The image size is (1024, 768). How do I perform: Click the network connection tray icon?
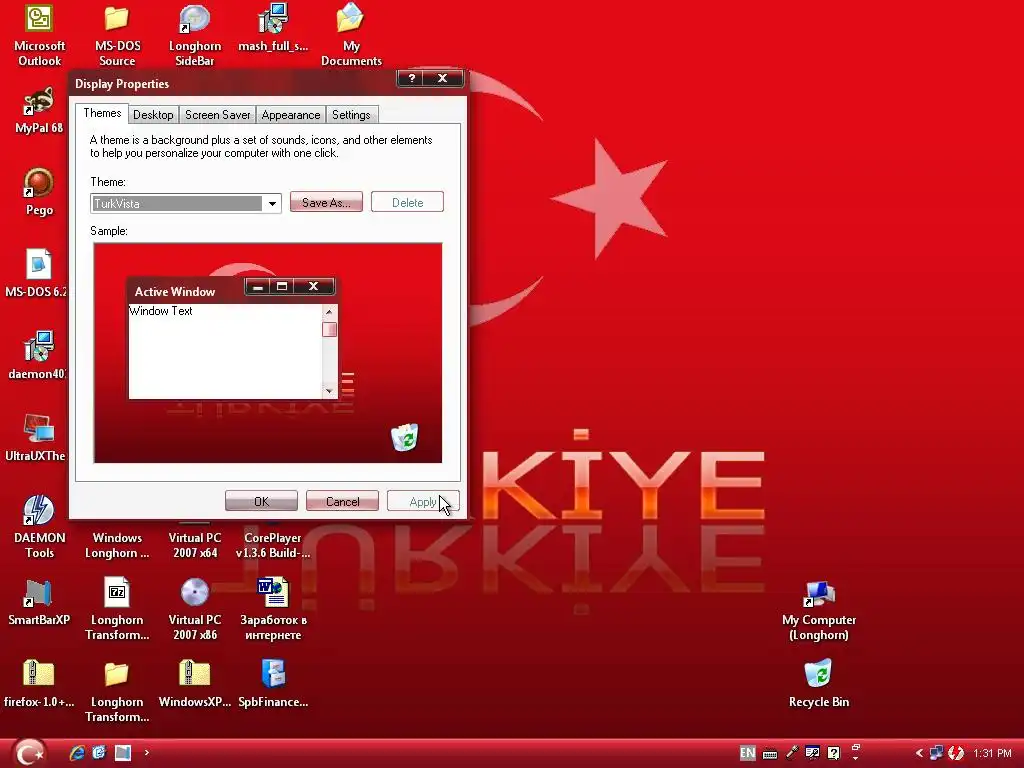point(936,753)
